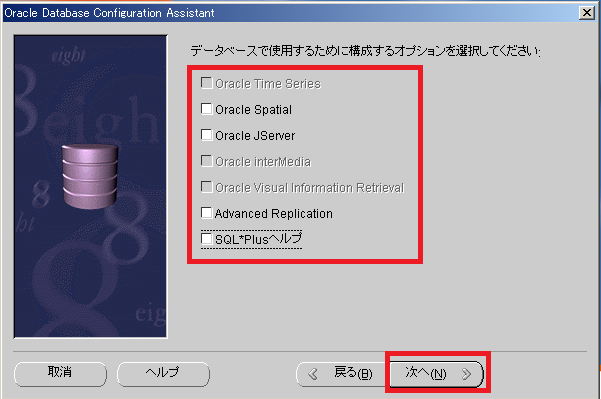The width and height of the screenshot is (601, 399).
Task: Check the Oracle JServer checkbox
Action: click(x=207, y=135)
